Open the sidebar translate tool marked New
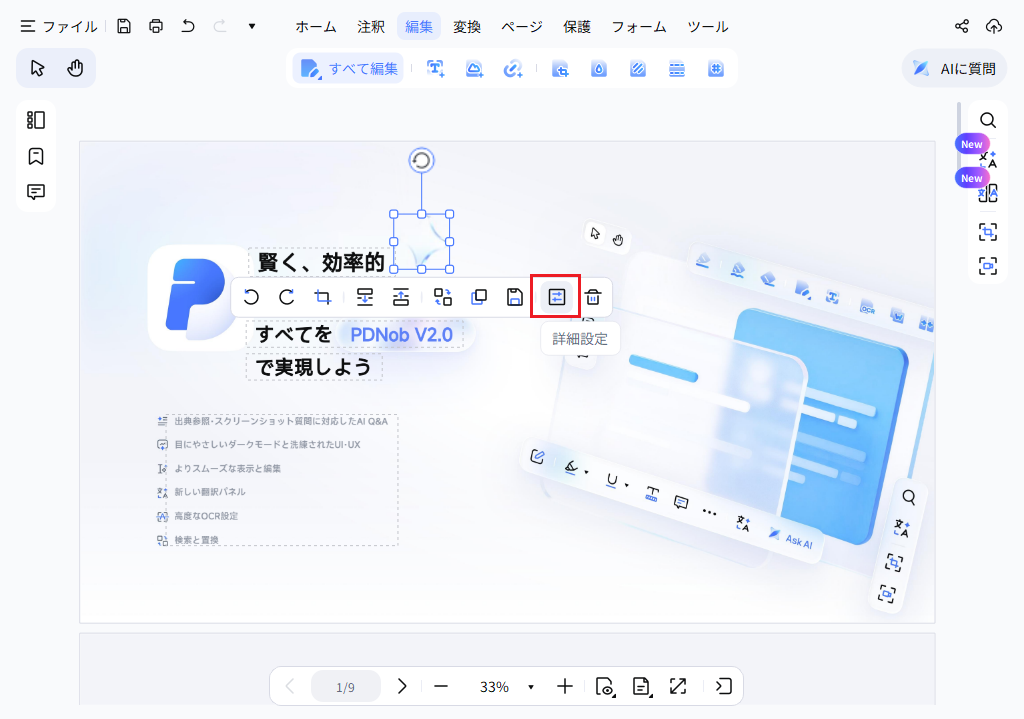This screenshot has width=1024, height=719. [x=987, y=159]
